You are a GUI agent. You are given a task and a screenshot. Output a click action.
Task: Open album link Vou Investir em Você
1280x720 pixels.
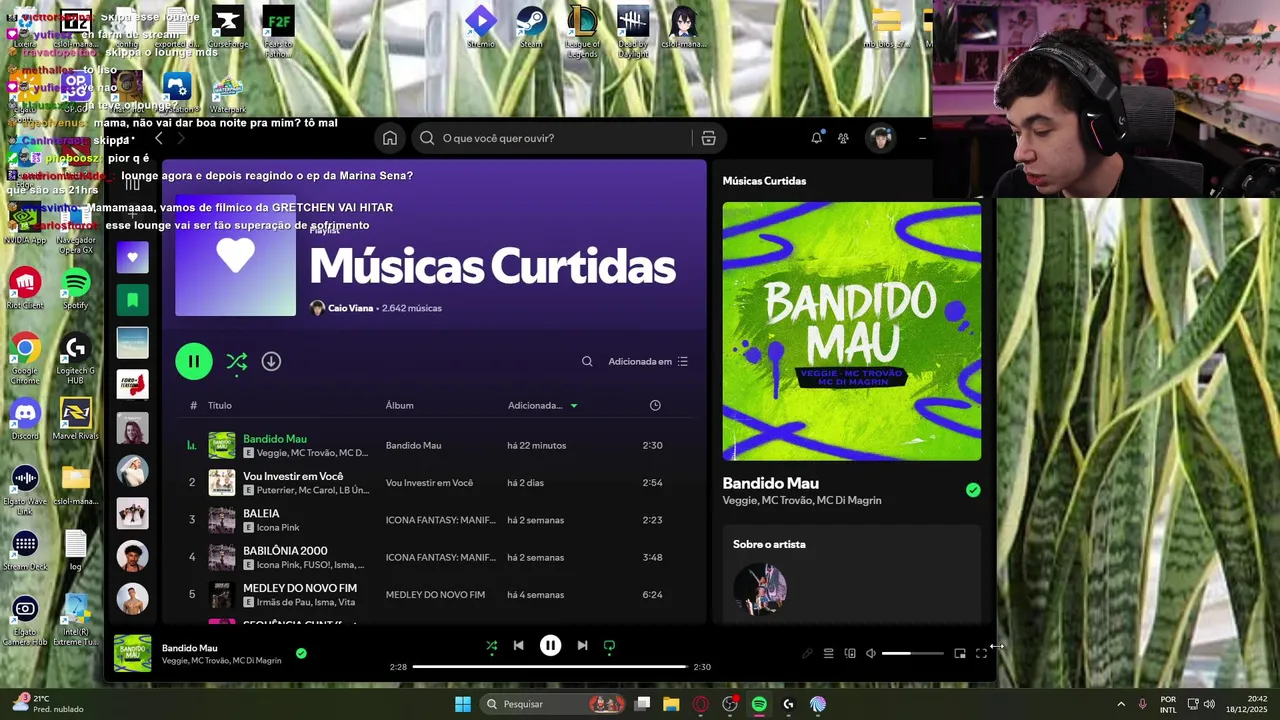(x=429, y=483)
